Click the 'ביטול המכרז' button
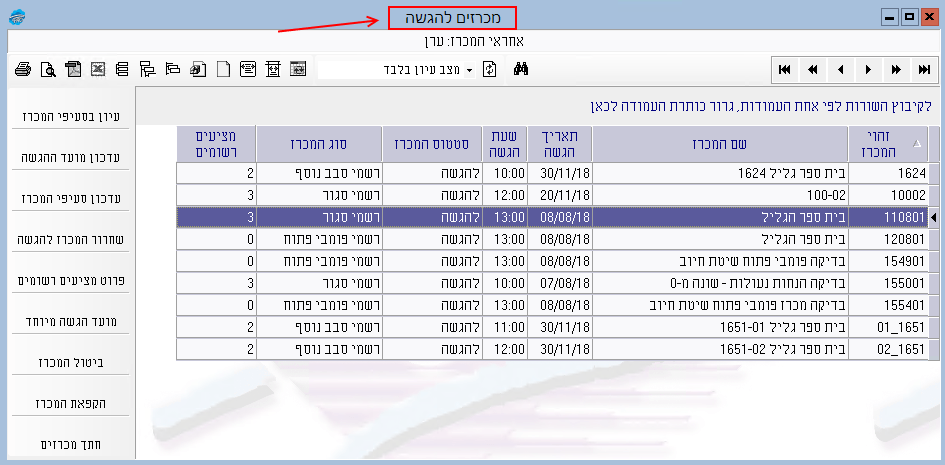The width and height of the screenshot is (945, 465). click(x=70, y=362)
